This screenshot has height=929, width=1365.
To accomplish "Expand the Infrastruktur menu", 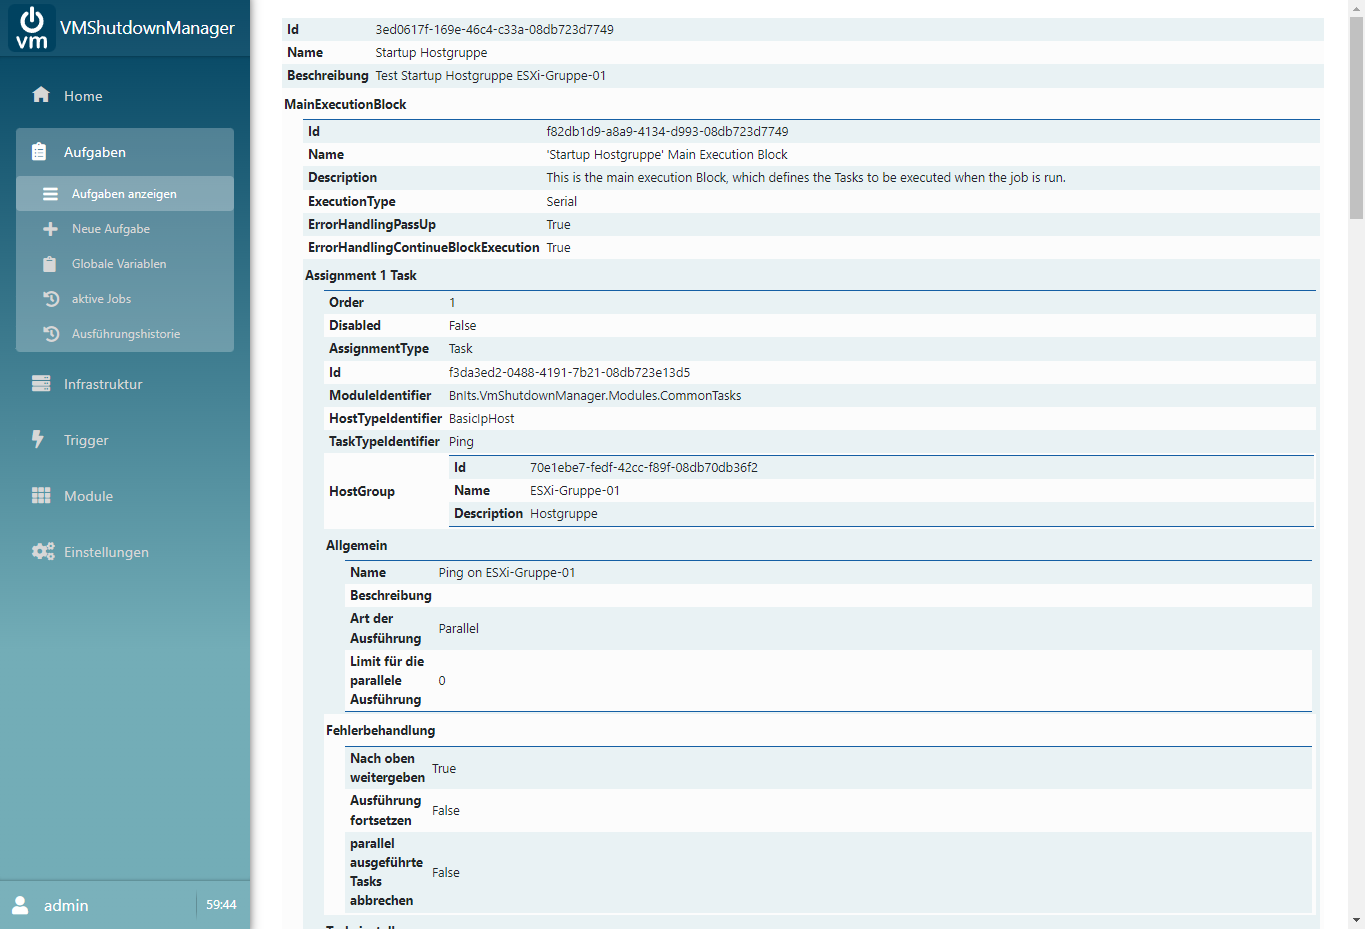I will (125, 384).
